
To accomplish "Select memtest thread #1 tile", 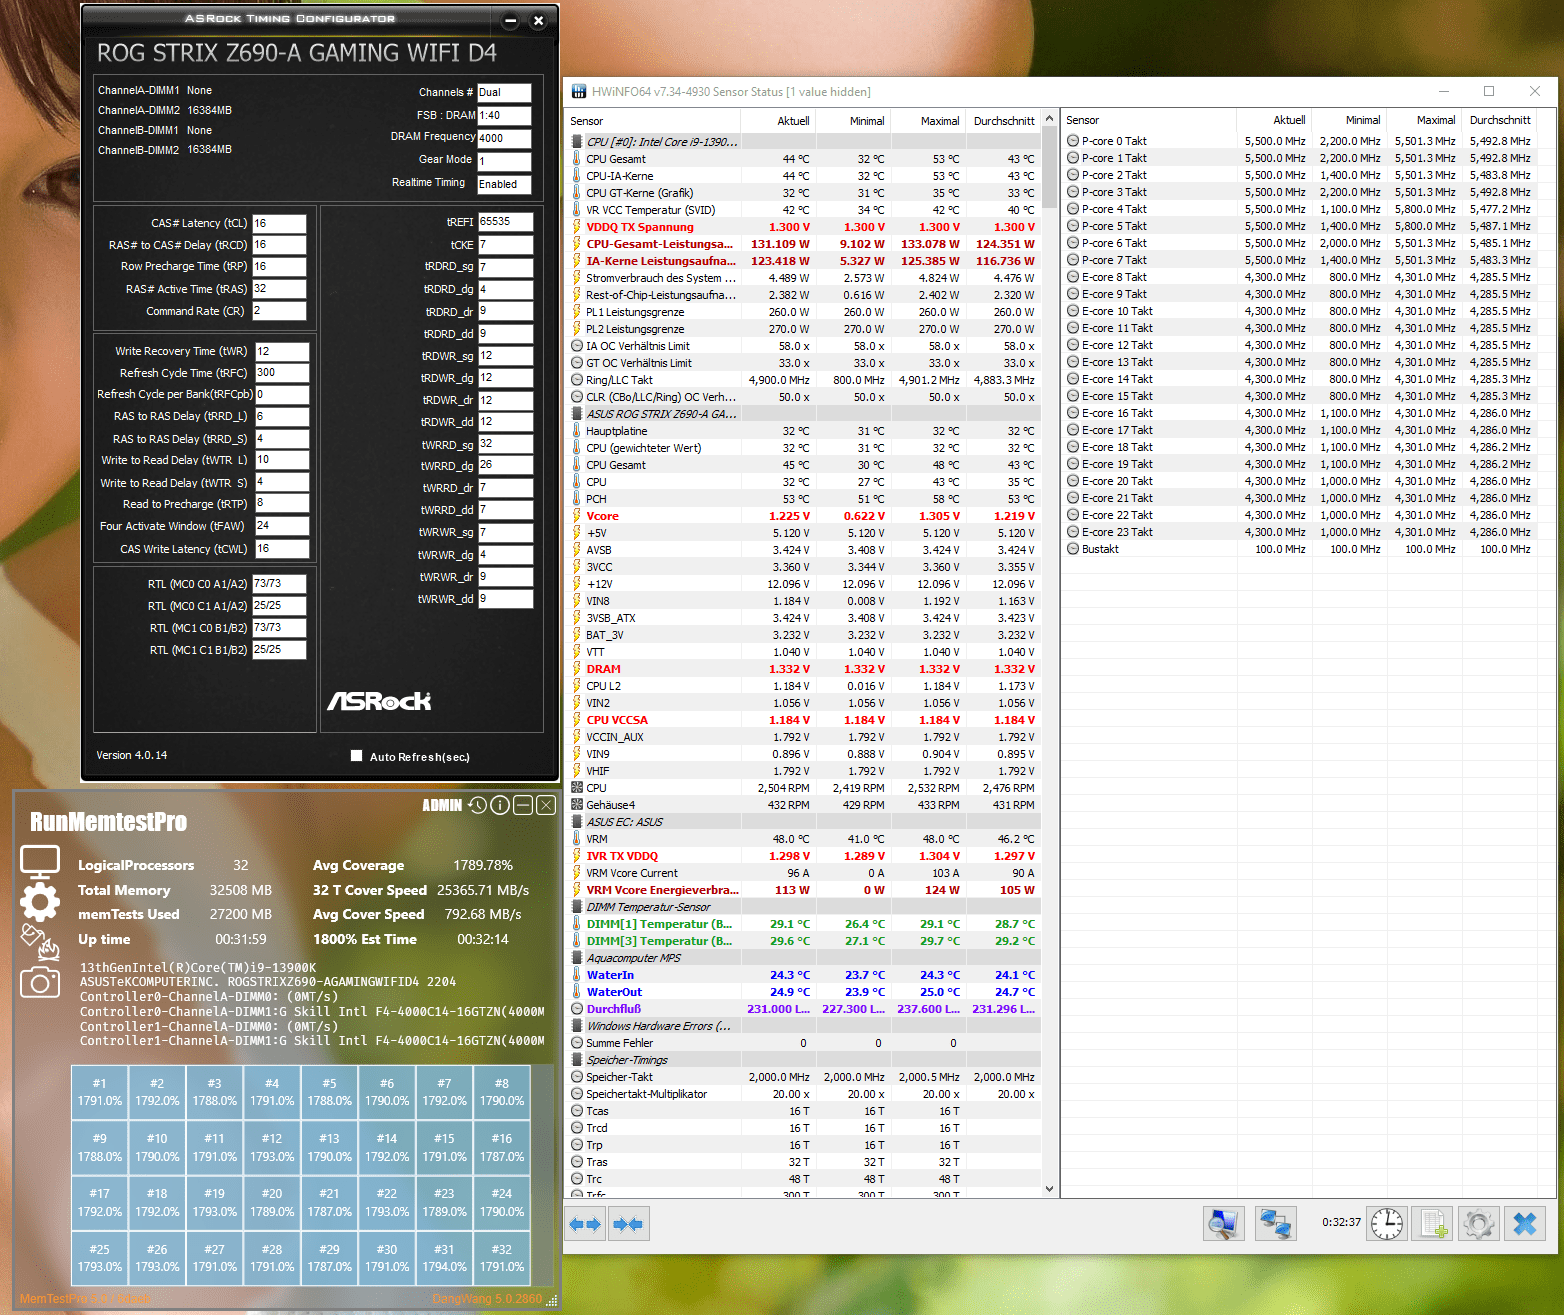I will coord(100,1092).
